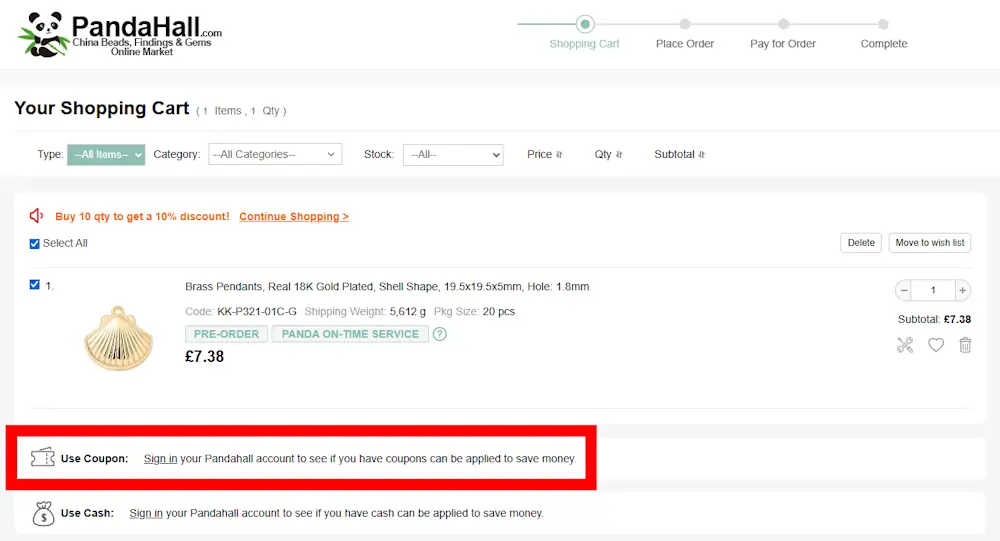Click the Shopping Cart progress circle

click(x=585, y=24)
